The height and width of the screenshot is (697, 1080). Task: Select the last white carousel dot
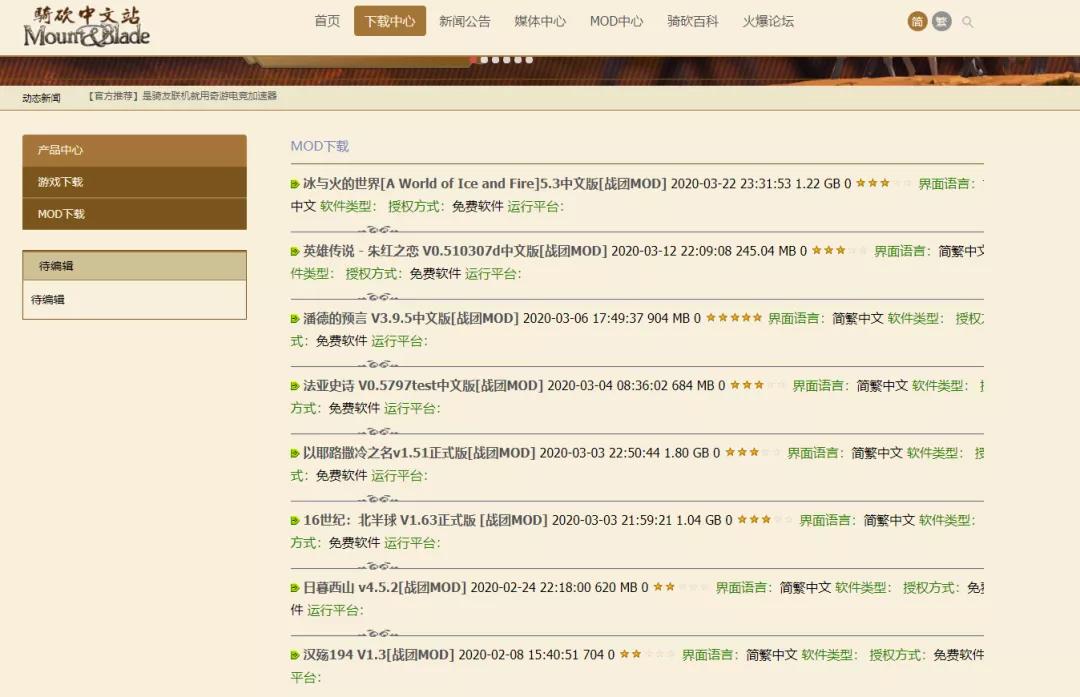[x=530, y=59]
